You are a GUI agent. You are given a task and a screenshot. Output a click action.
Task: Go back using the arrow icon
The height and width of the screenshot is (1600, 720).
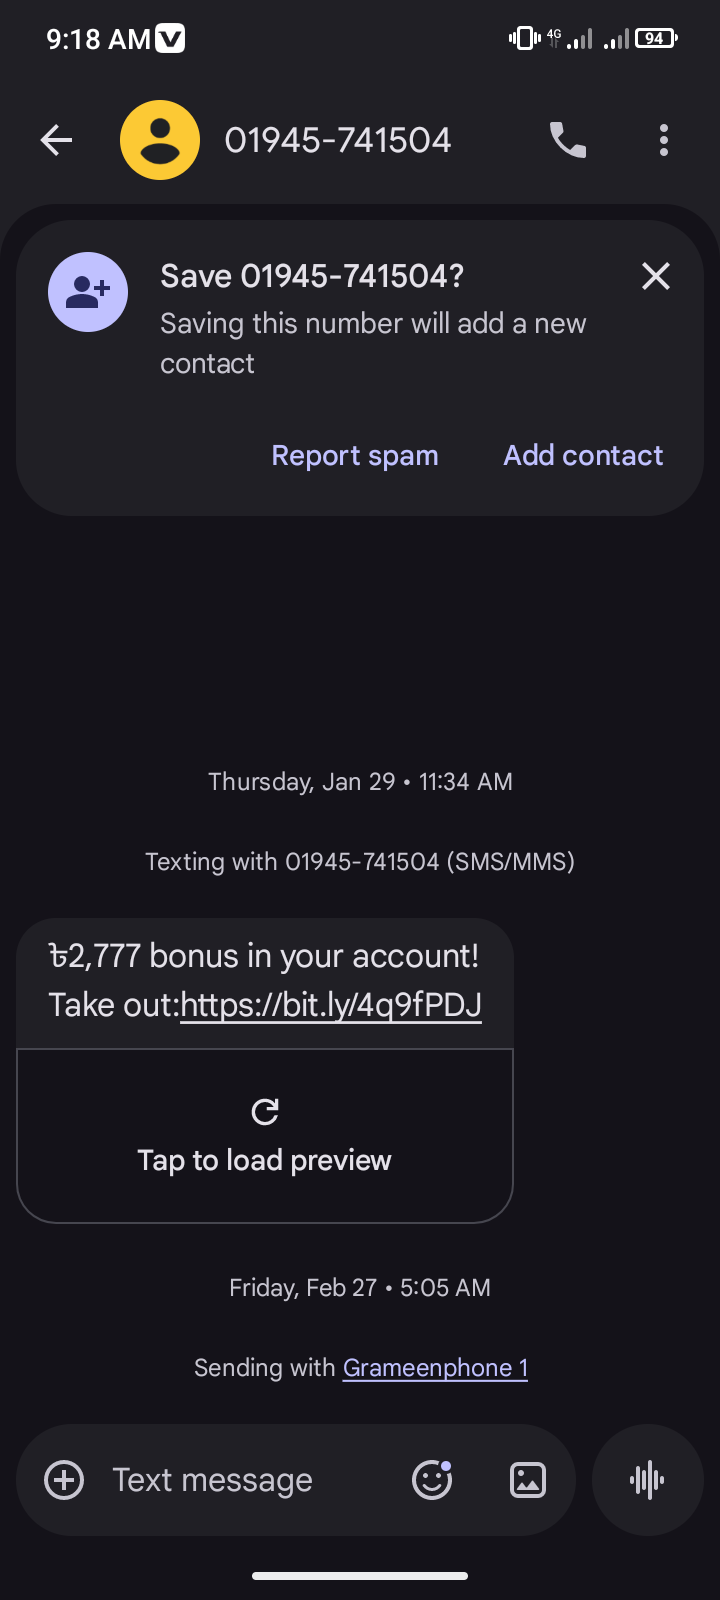(x=56, y=140)
